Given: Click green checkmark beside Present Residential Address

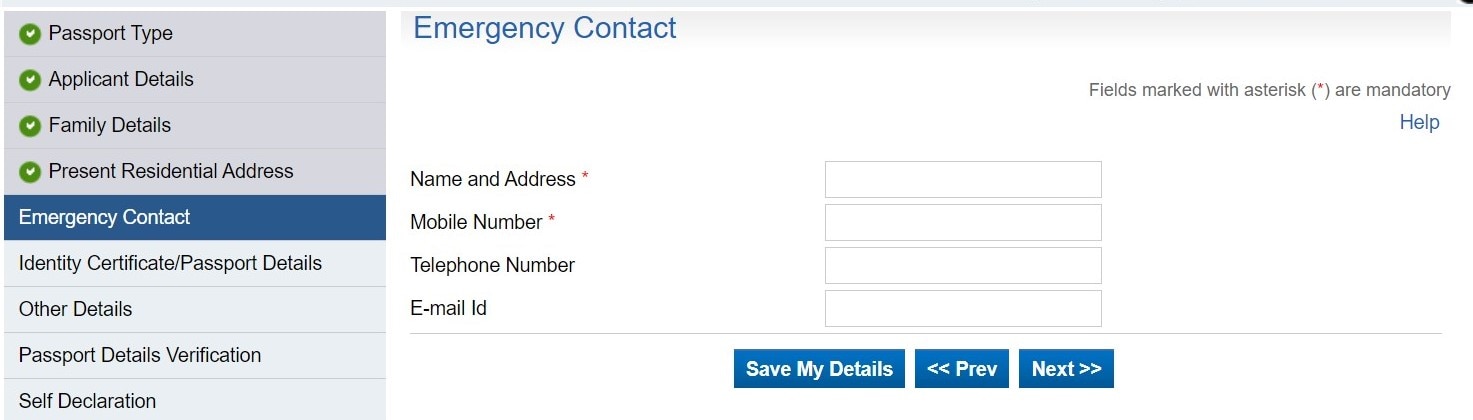Looking at the screenshot, I should click(x=30, y=172).
